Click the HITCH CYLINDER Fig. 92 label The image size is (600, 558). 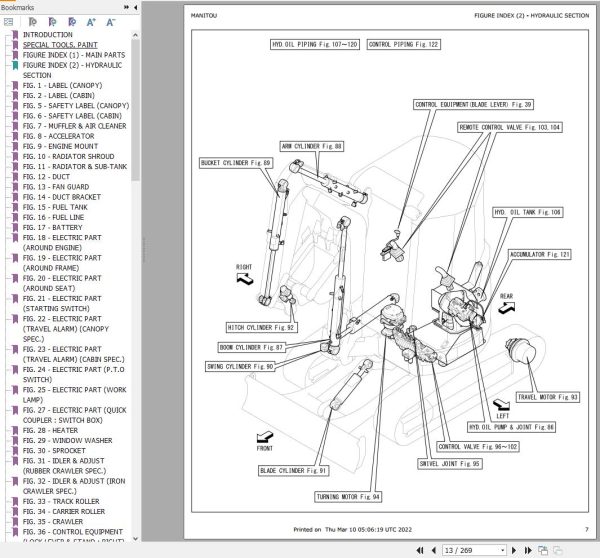[x=261, y=327]
